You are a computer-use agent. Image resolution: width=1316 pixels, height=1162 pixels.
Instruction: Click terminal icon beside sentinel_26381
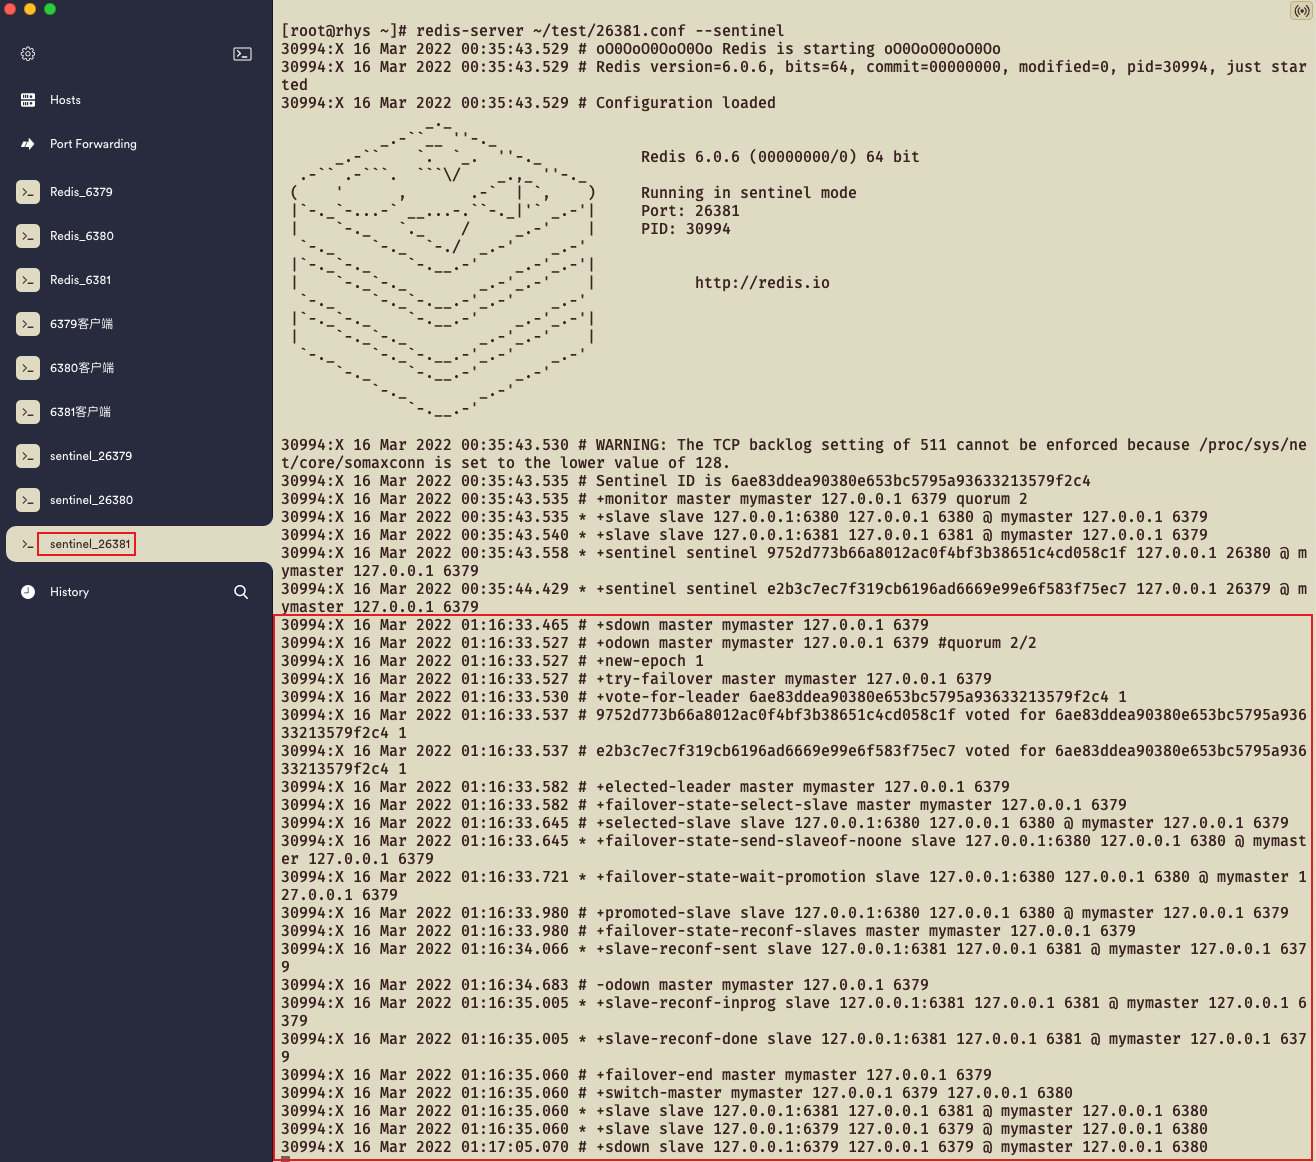click(28, 544)
